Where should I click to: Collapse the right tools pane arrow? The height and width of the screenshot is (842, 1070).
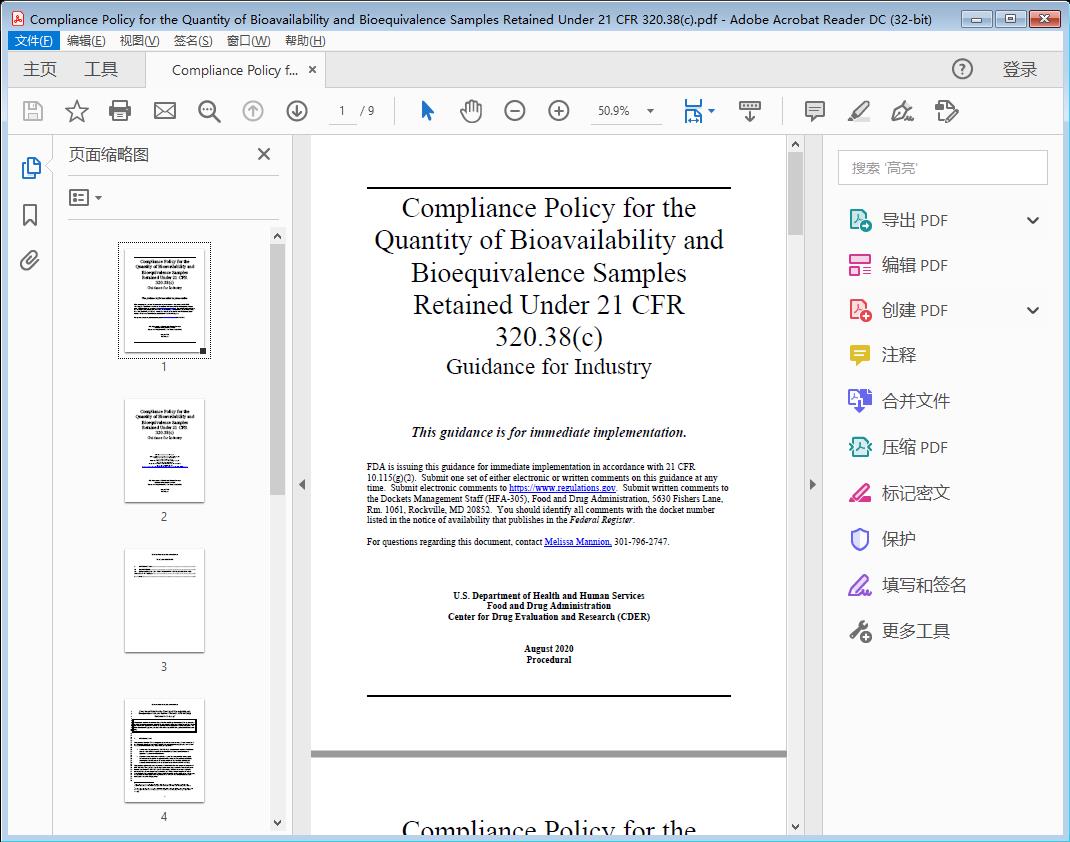click(812, 484)
